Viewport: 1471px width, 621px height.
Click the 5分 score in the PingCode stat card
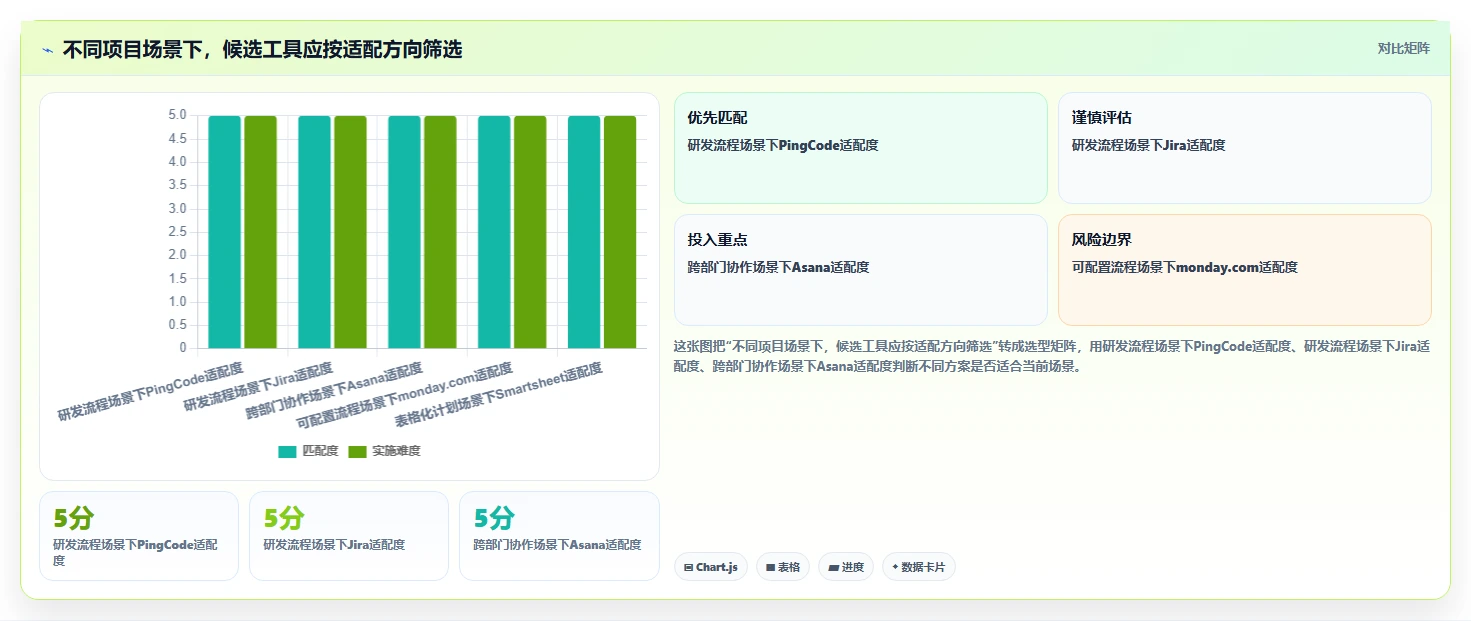click(x=73, y=518)
